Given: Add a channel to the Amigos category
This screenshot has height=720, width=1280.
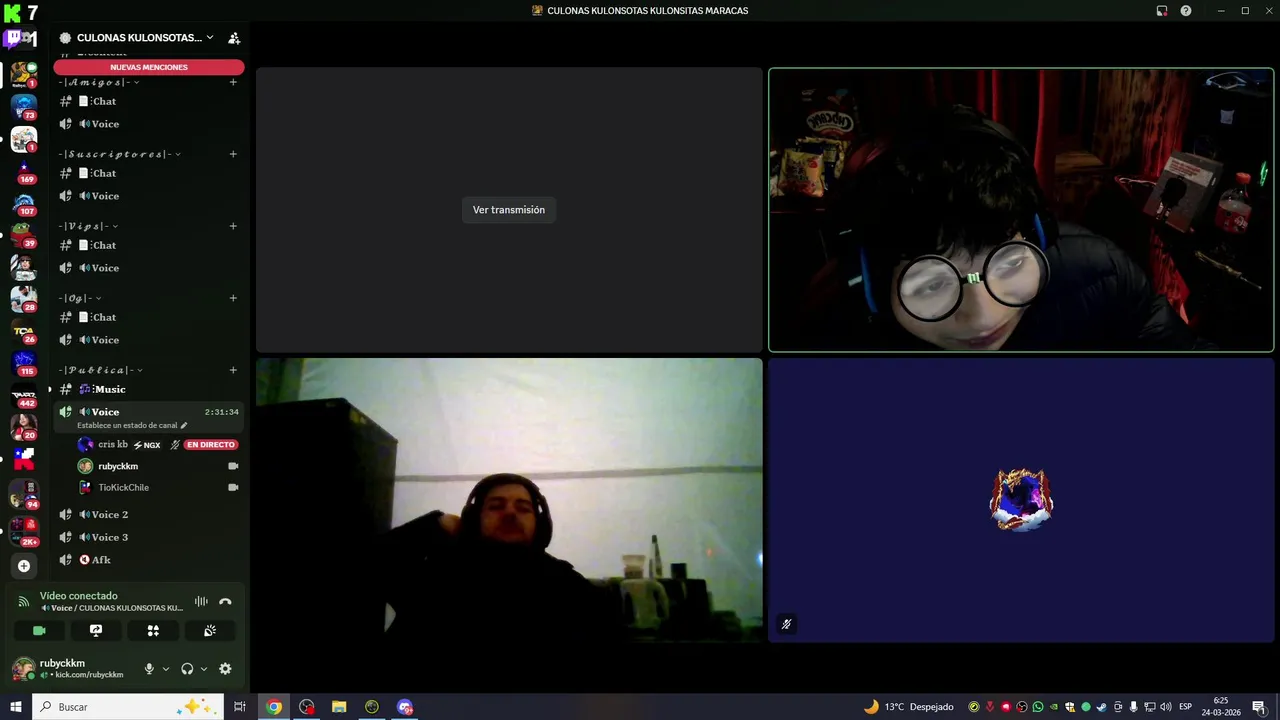Looking at the screenshot, I should point(233,82).
